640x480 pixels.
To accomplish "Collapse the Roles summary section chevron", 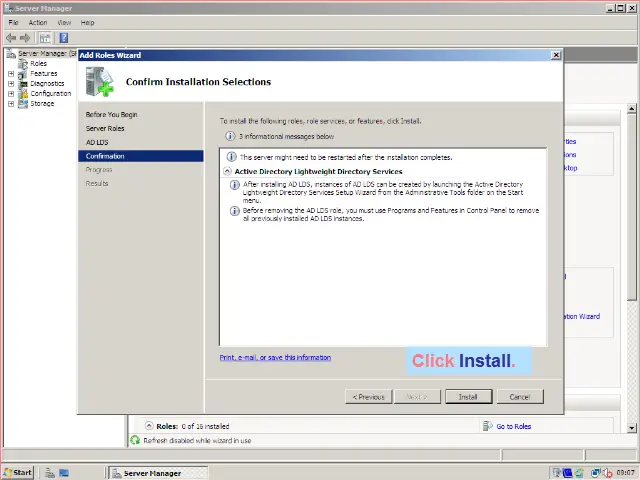I will [149, 426].
